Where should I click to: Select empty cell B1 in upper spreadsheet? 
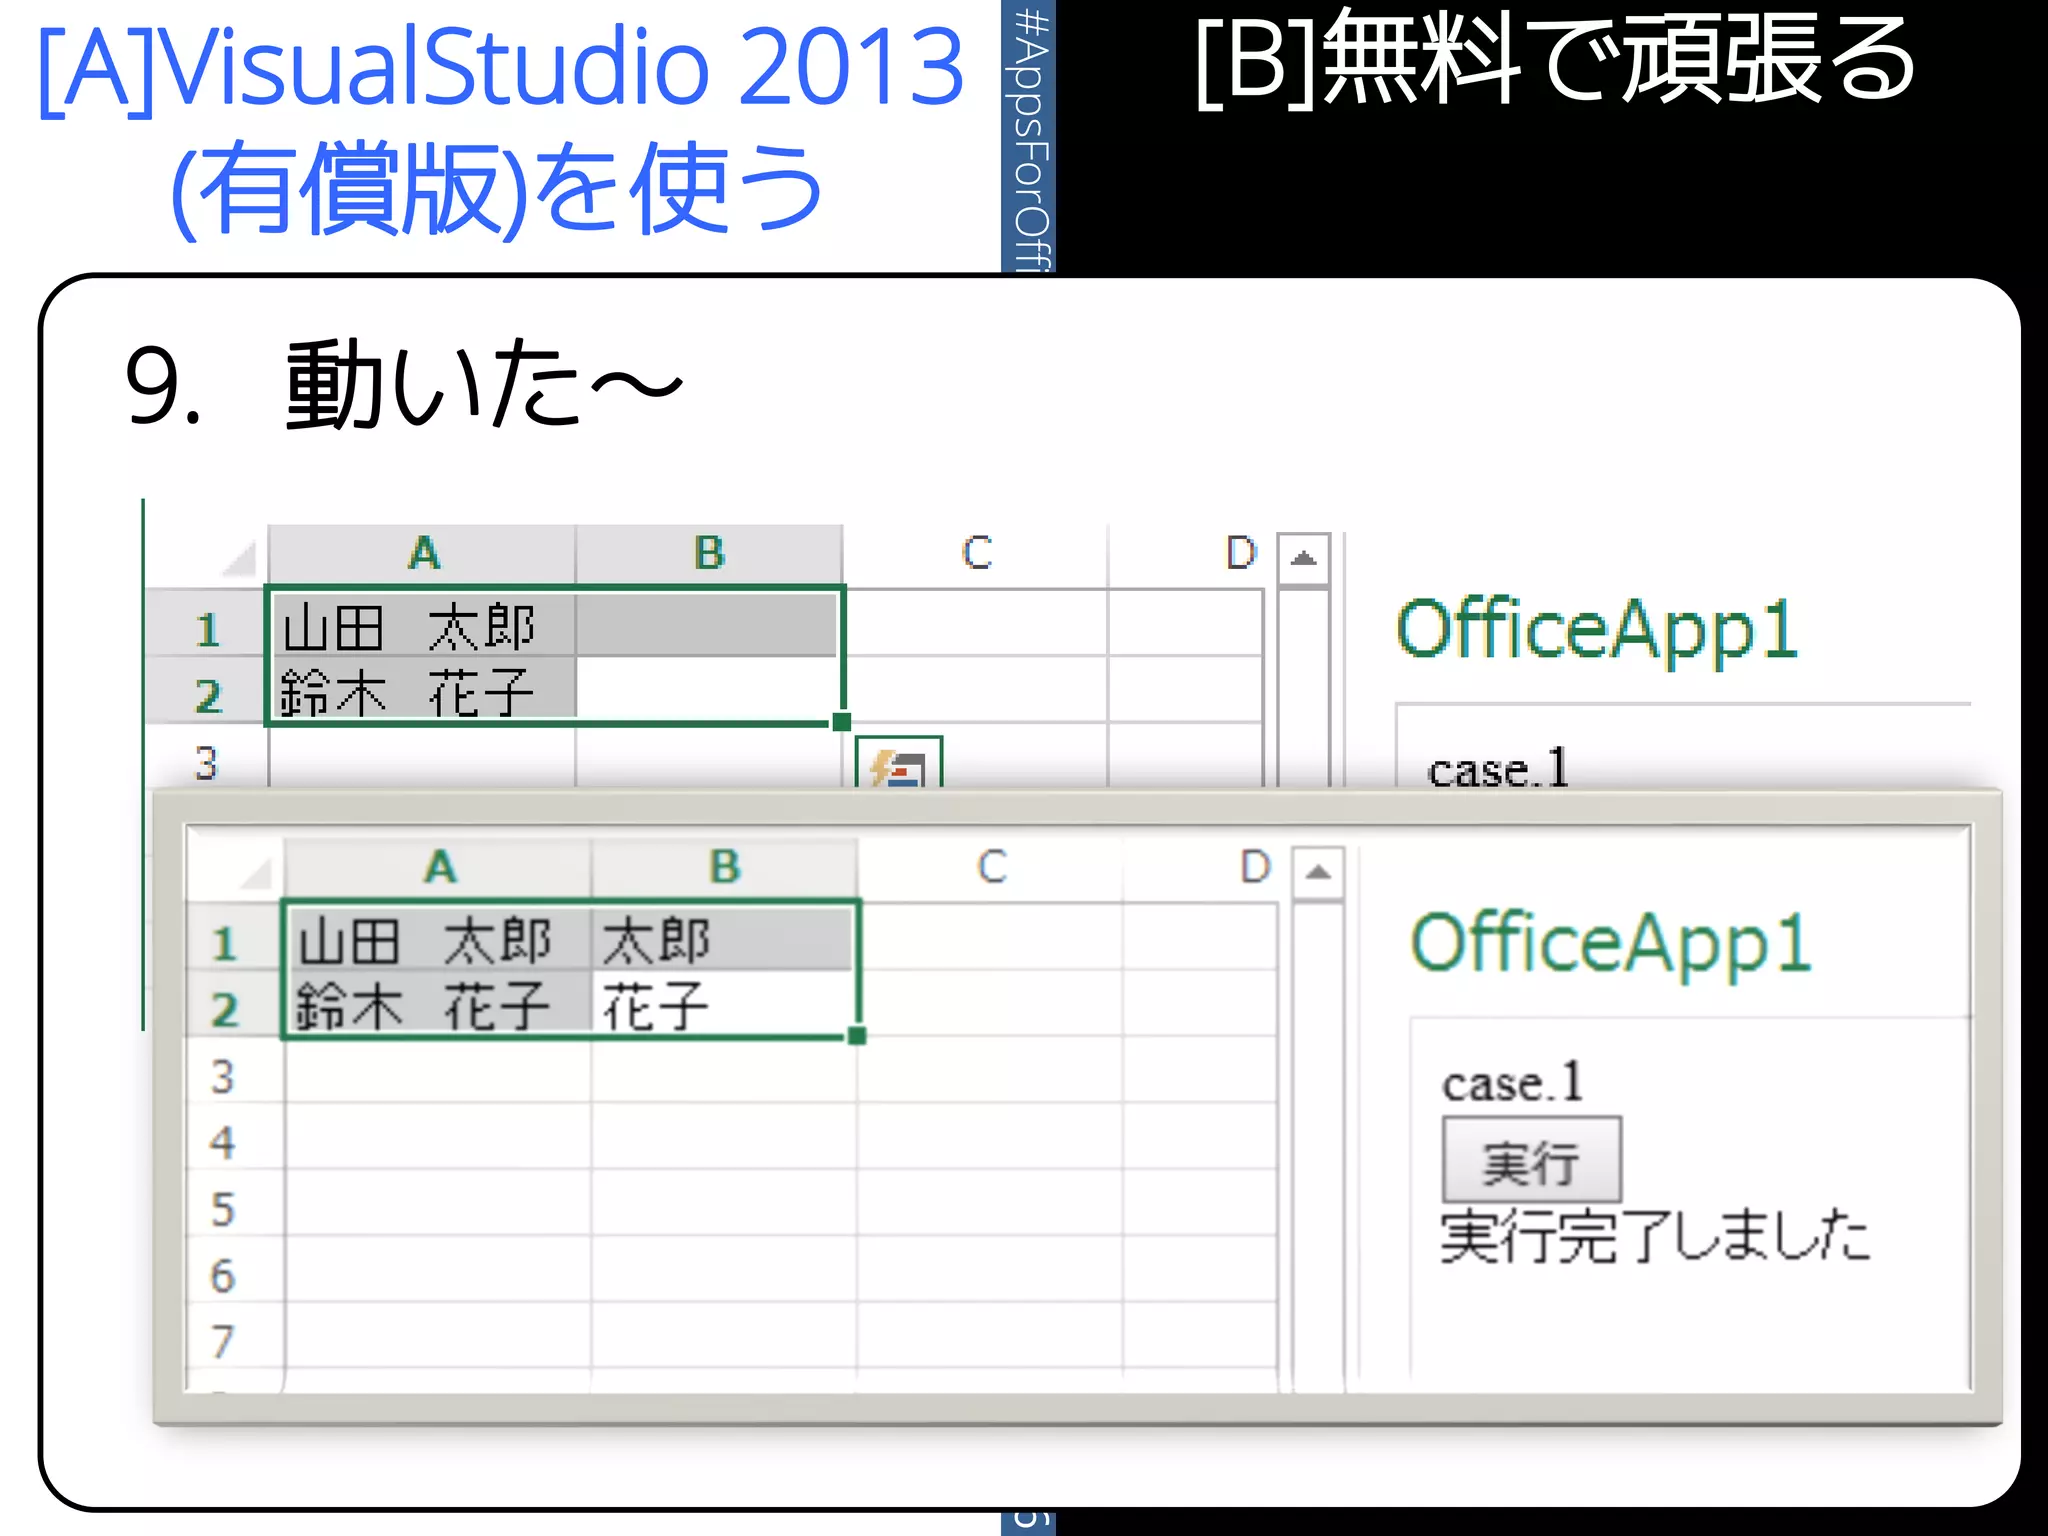(709, 624)
